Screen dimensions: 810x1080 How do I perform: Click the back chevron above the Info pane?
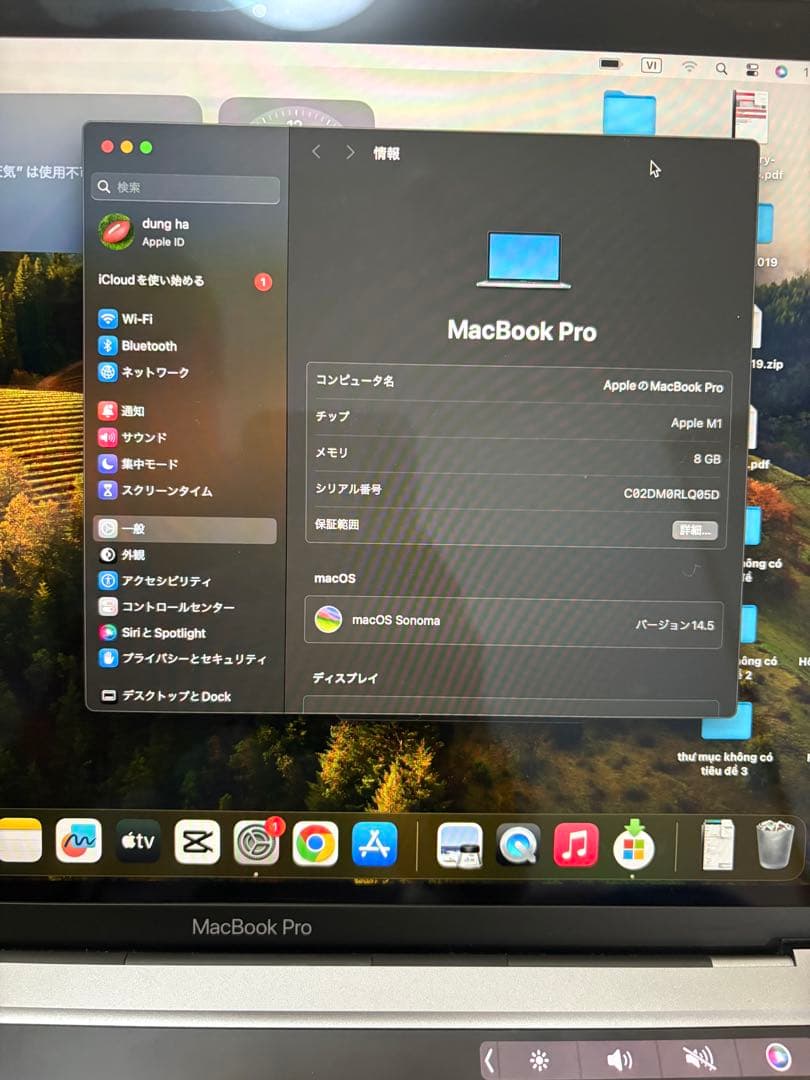pyautogui.click(x=317, y=151)
